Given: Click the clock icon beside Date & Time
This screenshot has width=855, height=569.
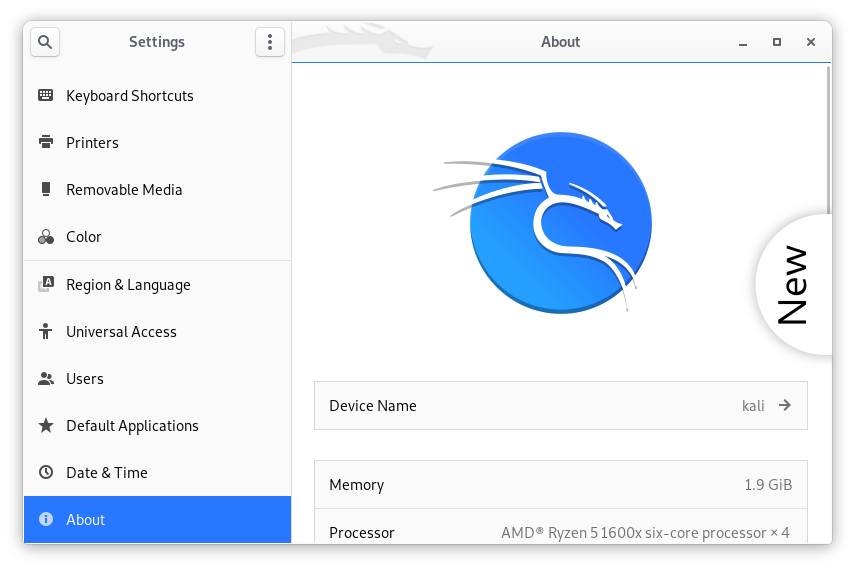Looking at the screenshot, I should click(46, 472).
